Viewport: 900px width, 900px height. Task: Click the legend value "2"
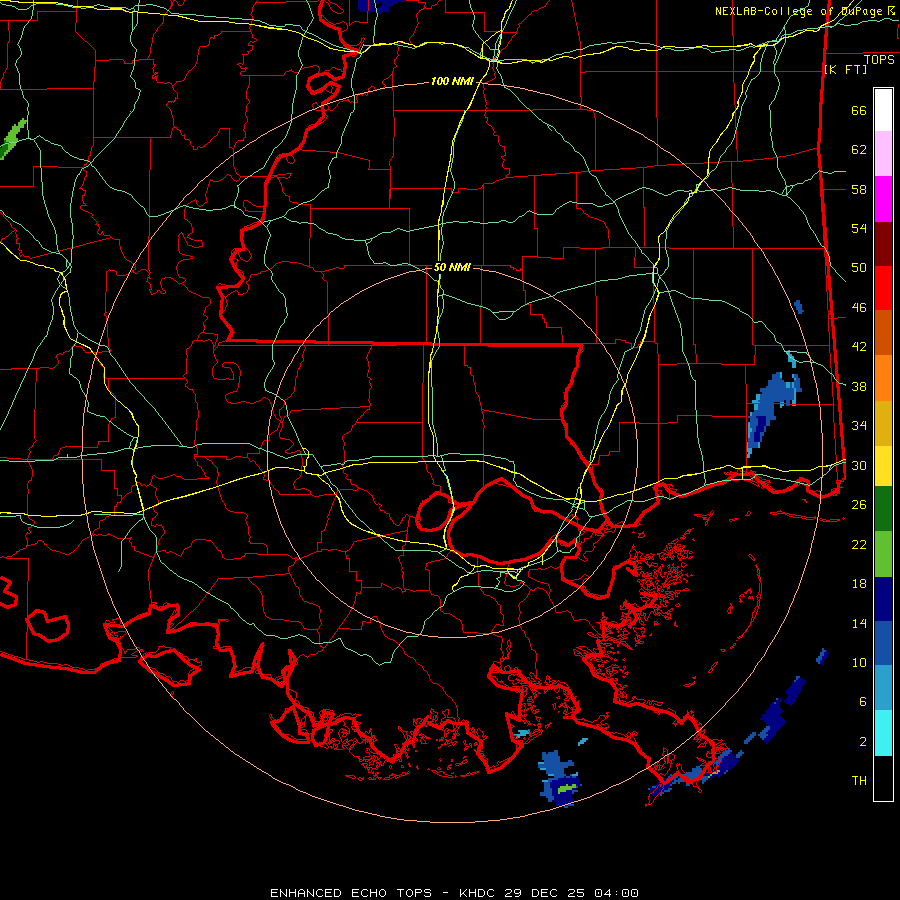click(x=863, y=742)
